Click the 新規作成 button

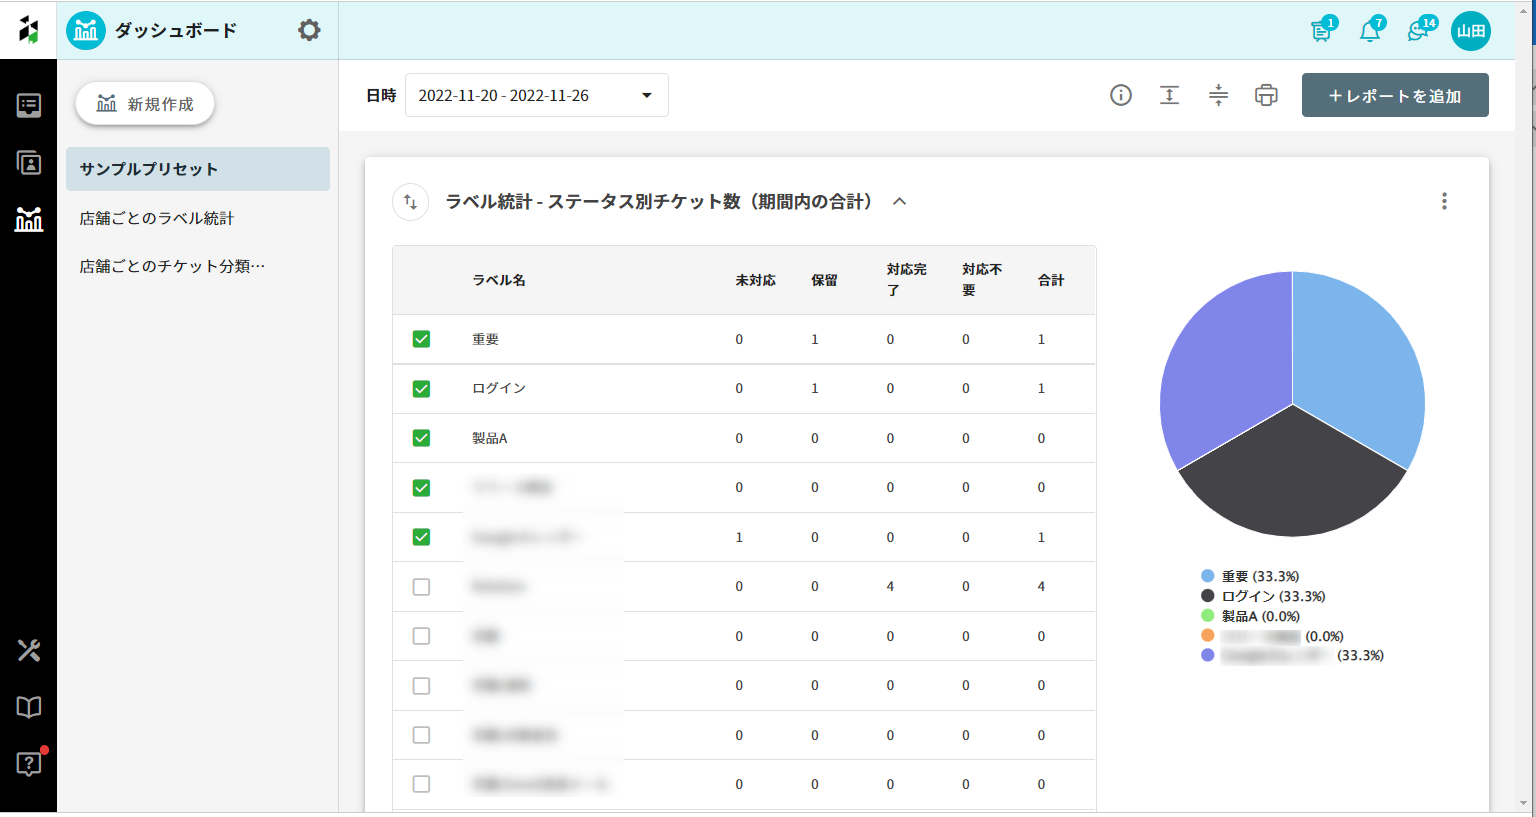pos(145,104)
